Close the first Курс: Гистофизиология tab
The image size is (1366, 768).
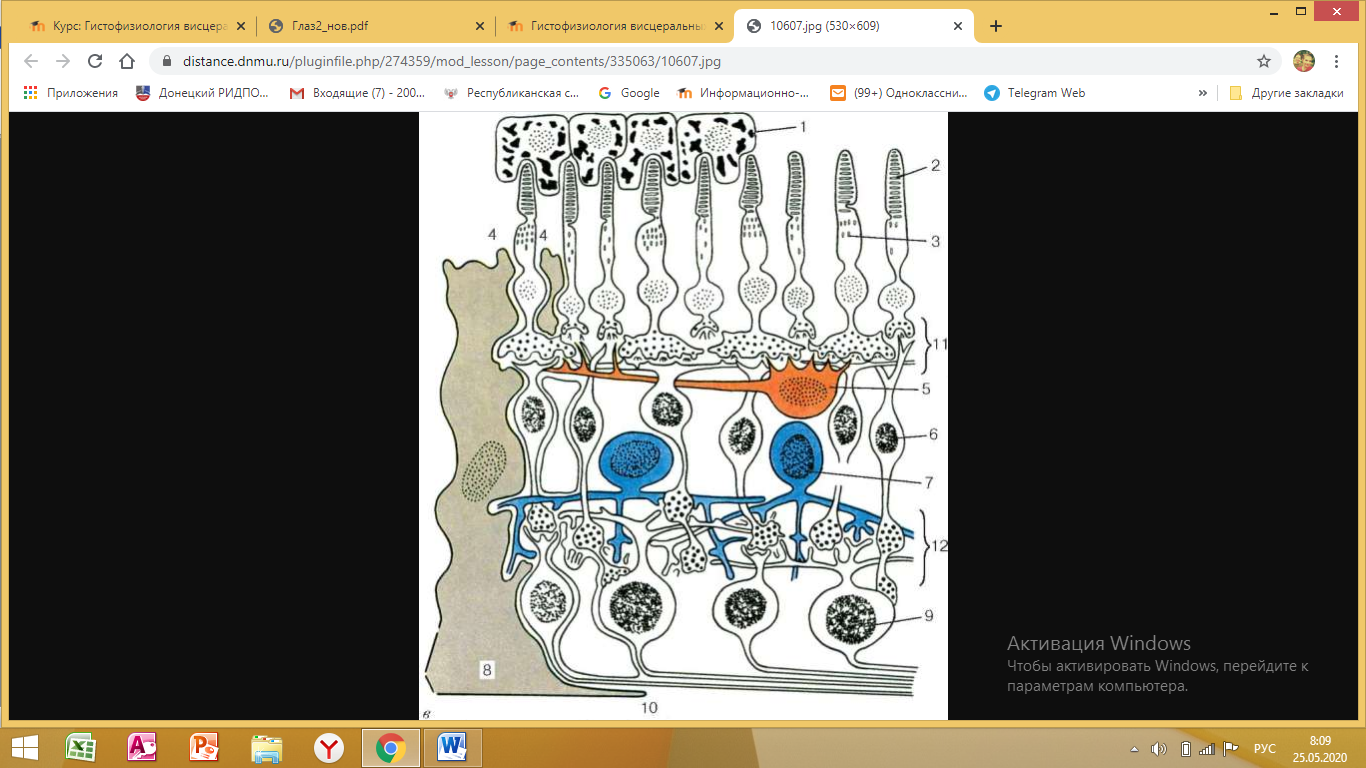click(x=240, y=26)
